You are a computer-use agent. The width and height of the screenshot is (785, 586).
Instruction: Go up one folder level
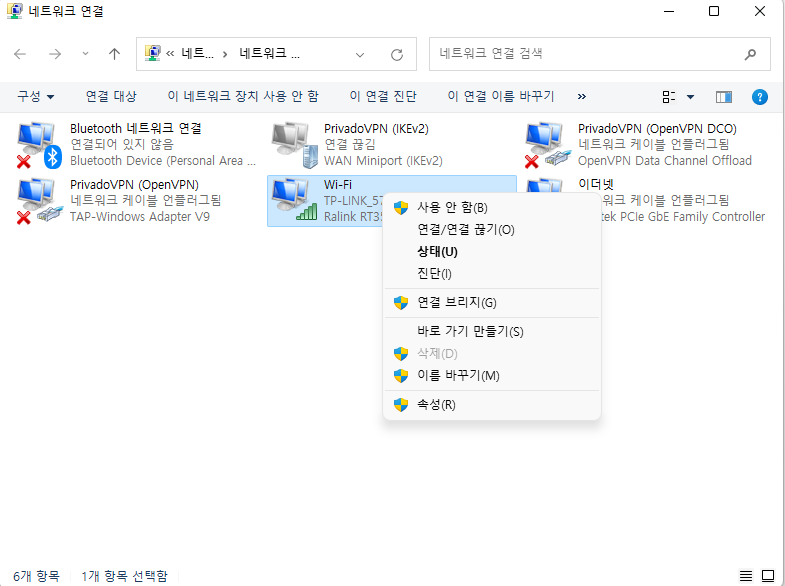[x=115, y=54]
